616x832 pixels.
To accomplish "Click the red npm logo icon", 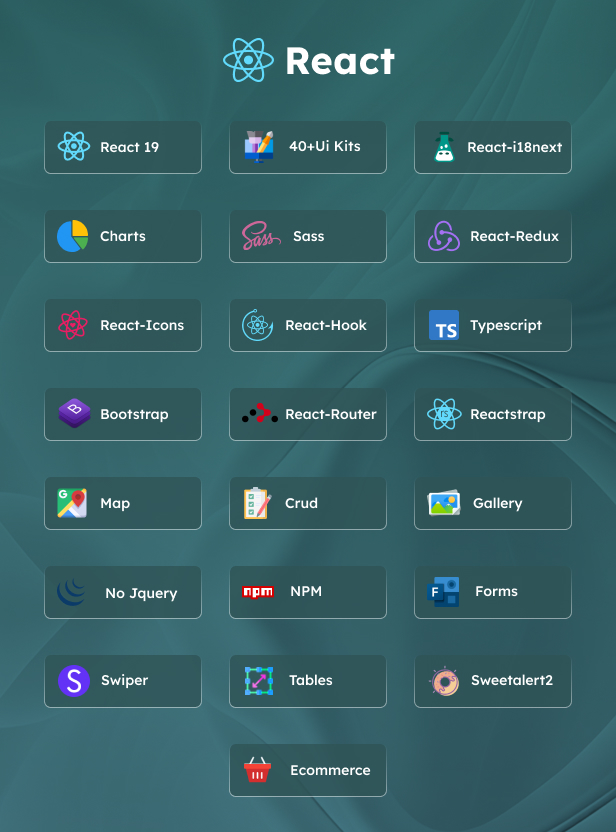I will 258,592.
